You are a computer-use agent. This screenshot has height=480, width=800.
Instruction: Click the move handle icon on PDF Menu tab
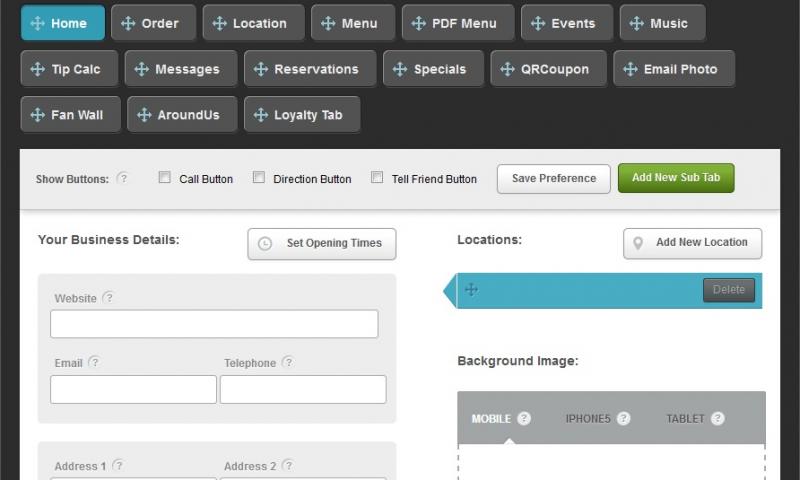coord(418,23)
